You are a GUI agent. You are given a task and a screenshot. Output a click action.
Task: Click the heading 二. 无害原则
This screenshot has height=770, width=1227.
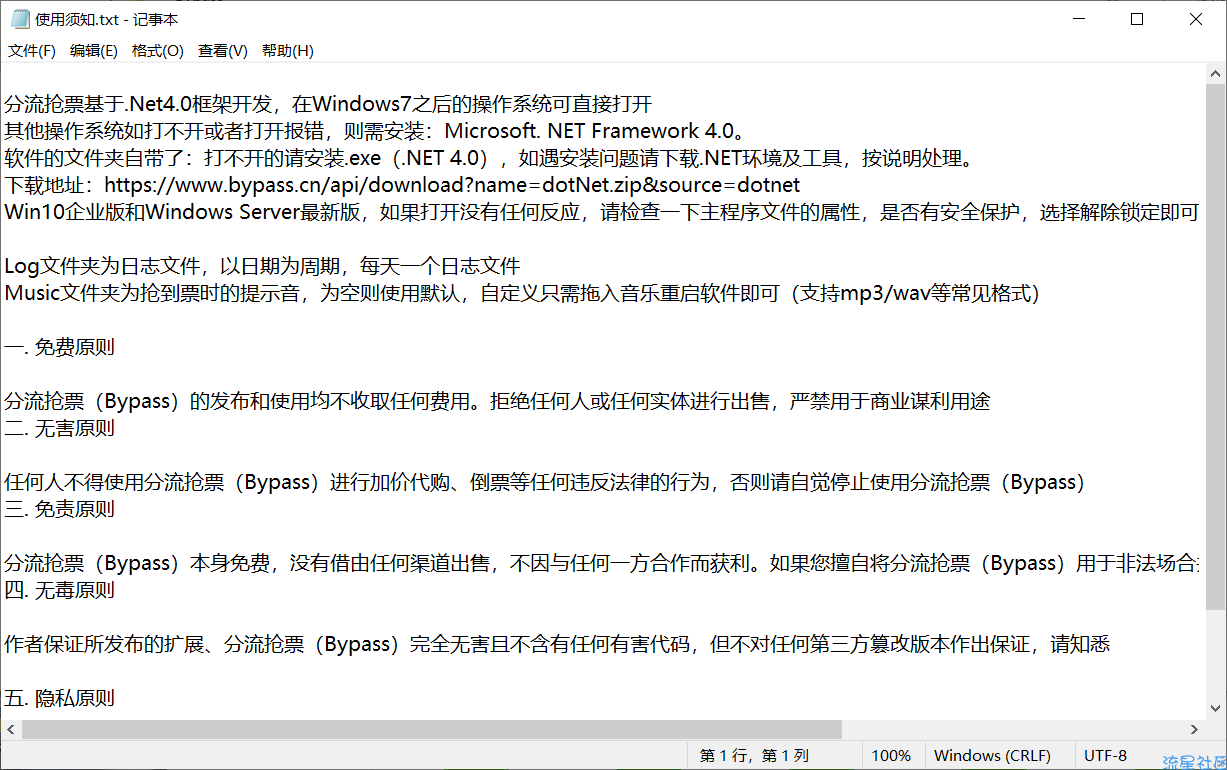click(59, 428)
